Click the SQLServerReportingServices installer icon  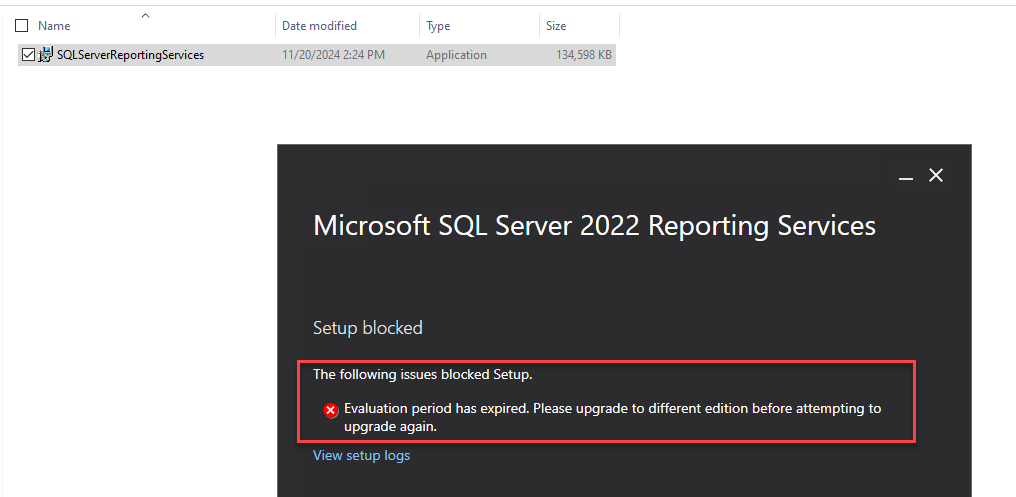click(x=46, y=55)
